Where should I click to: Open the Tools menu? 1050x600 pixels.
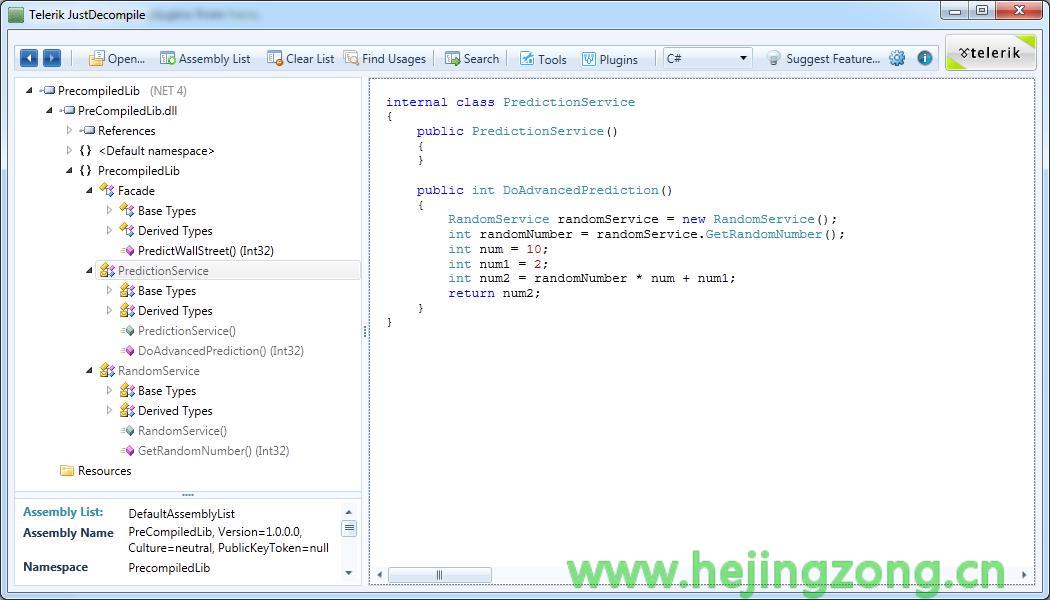pyautogui.click(x=543, y=59)
